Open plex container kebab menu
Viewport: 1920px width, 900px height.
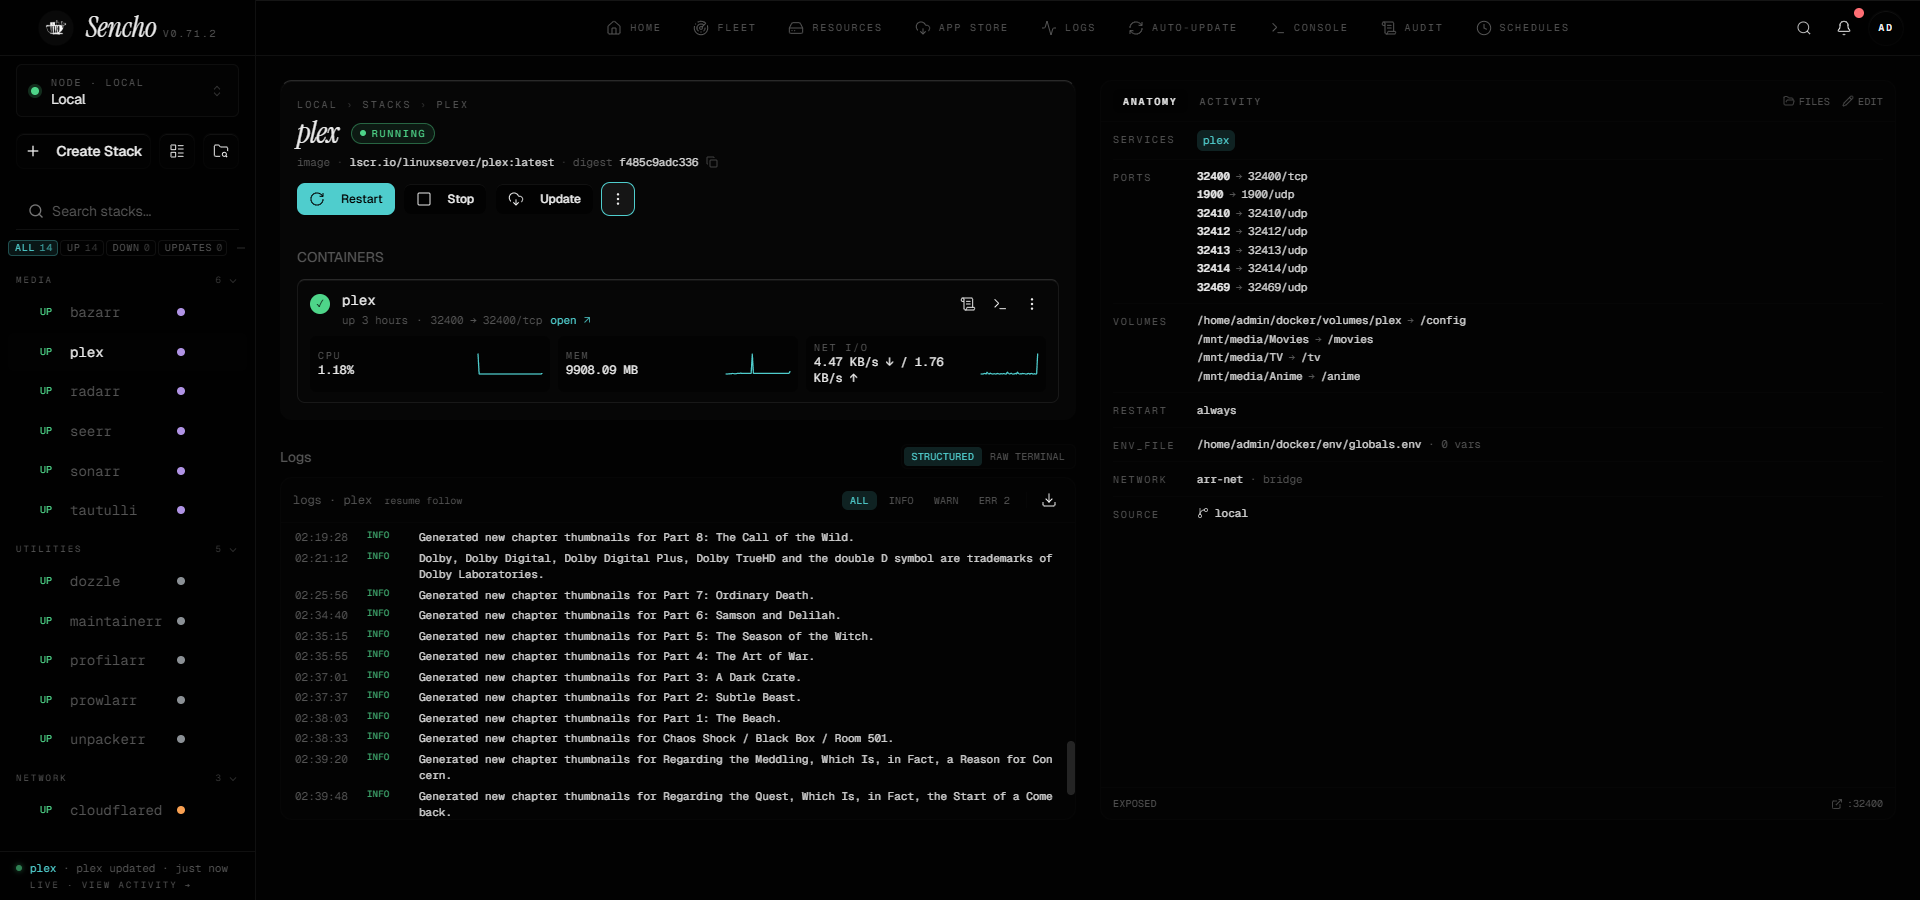(x=1032, y=304)
